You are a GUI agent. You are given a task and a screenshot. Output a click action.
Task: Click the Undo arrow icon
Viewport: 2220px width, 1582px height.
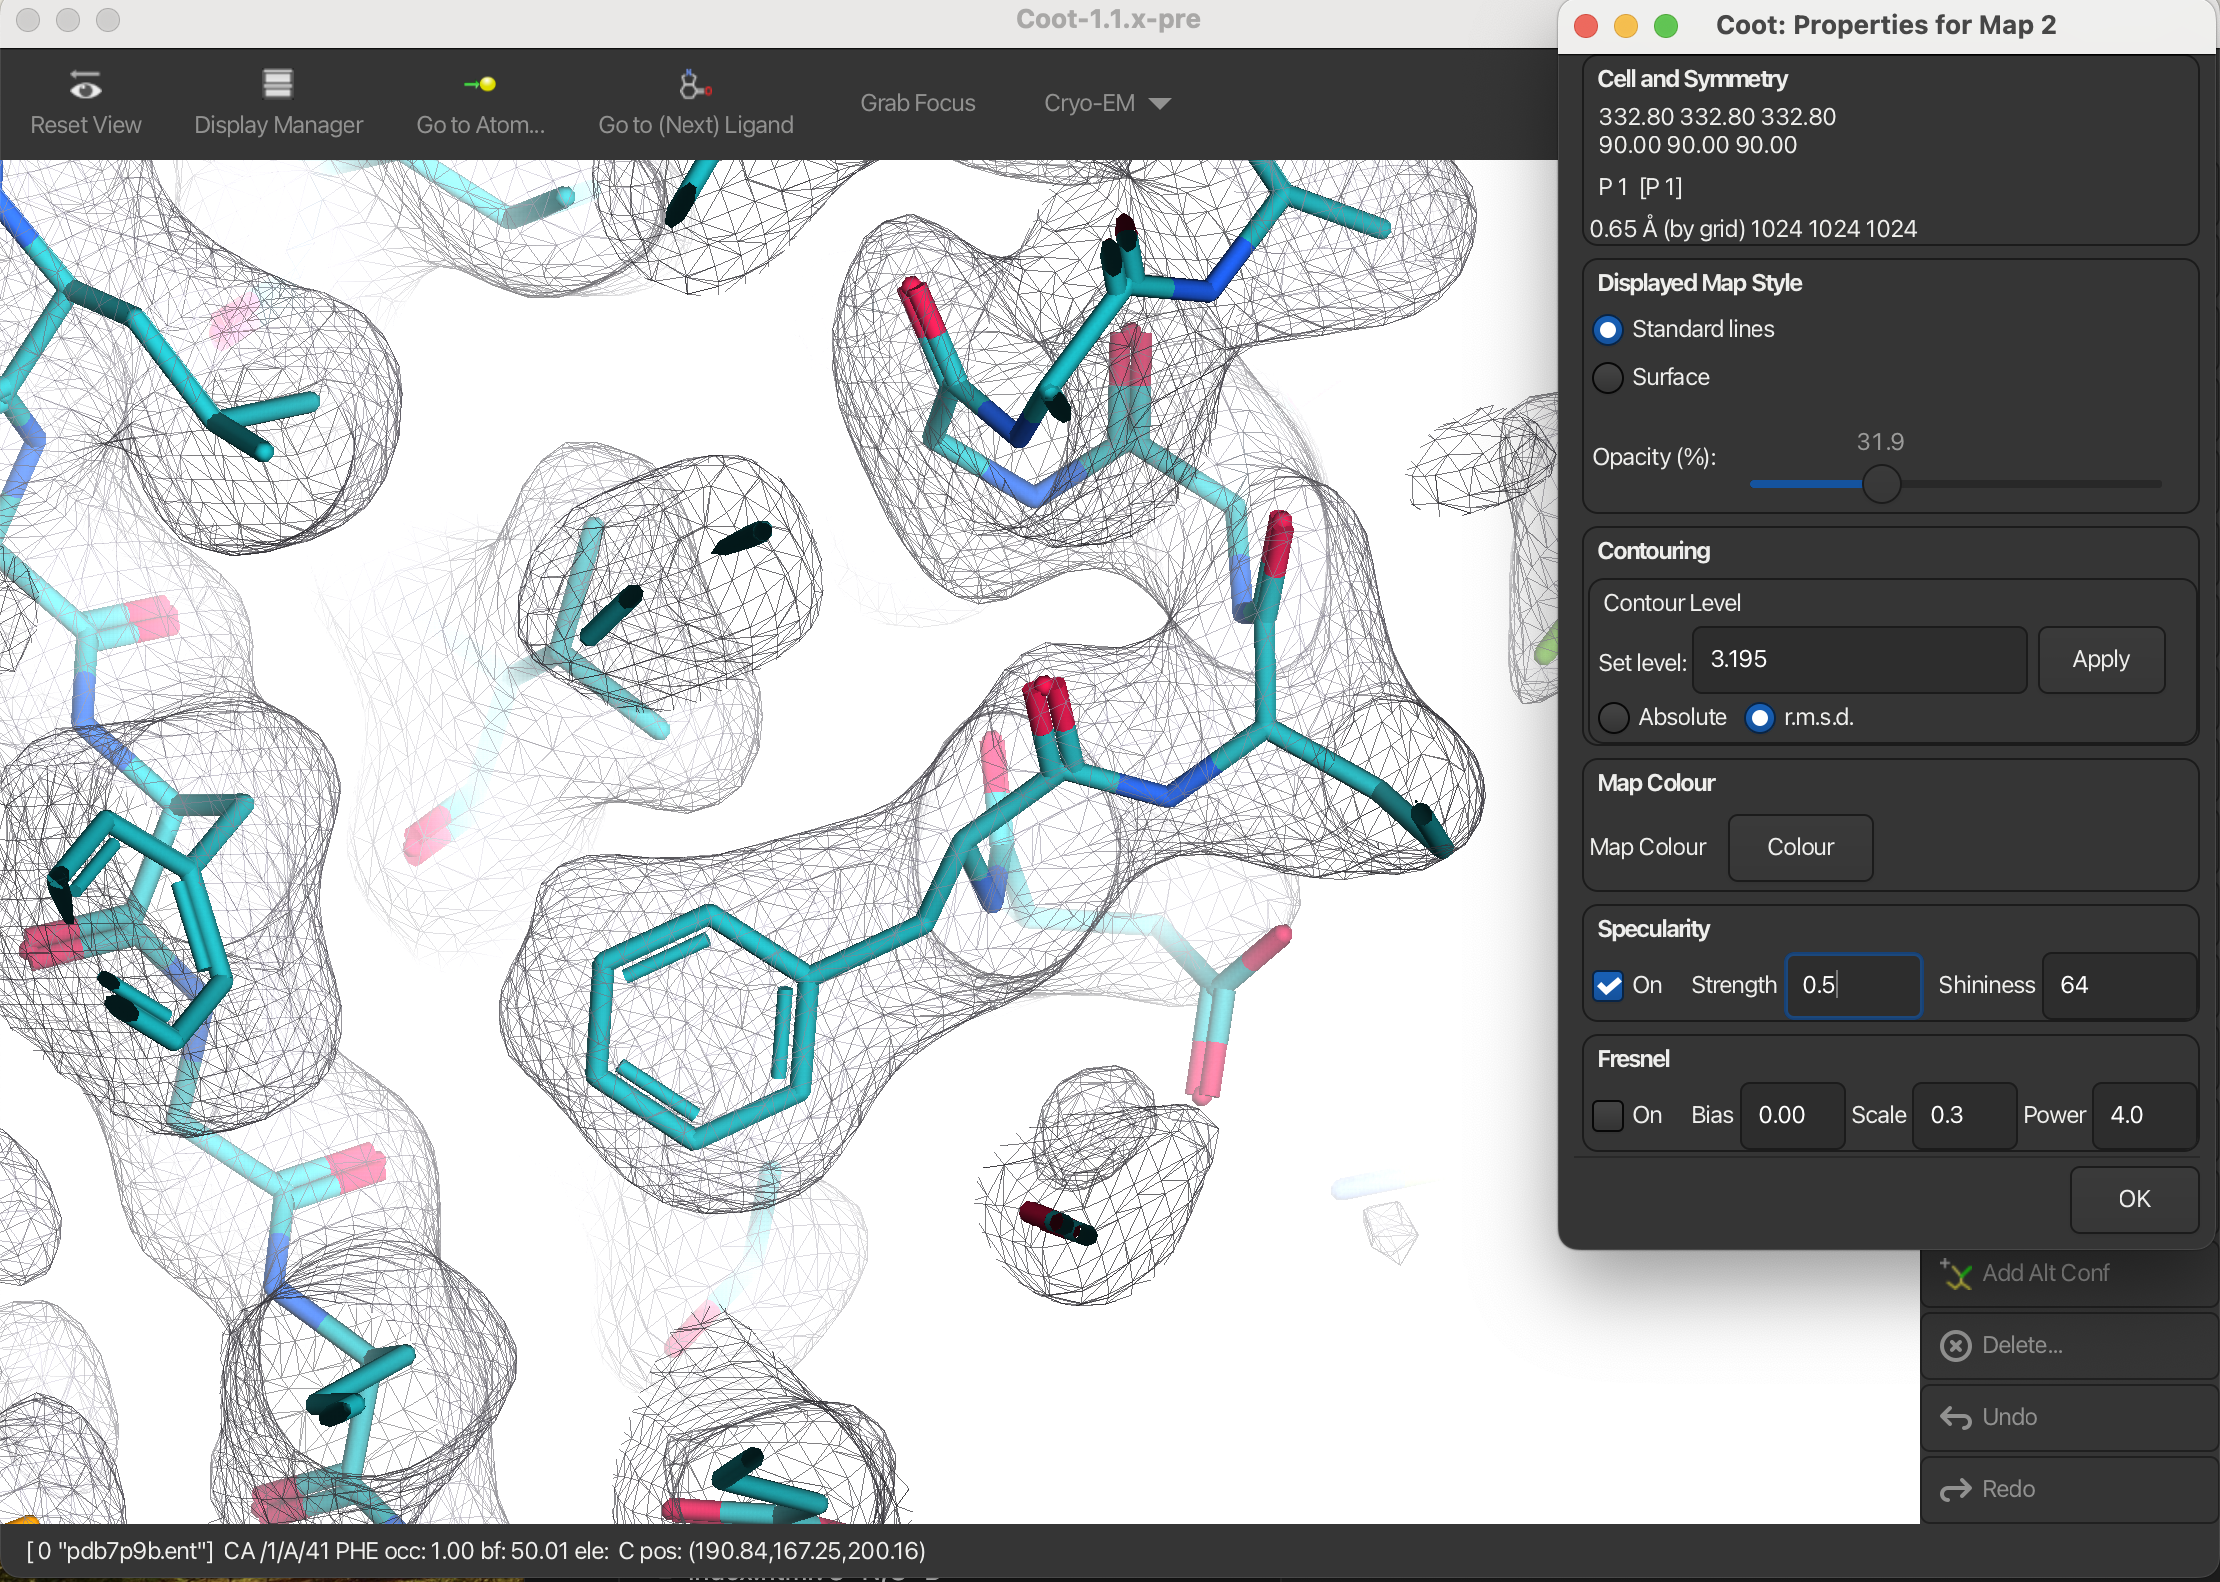pyautogui.click(x=1956, y=1418)
